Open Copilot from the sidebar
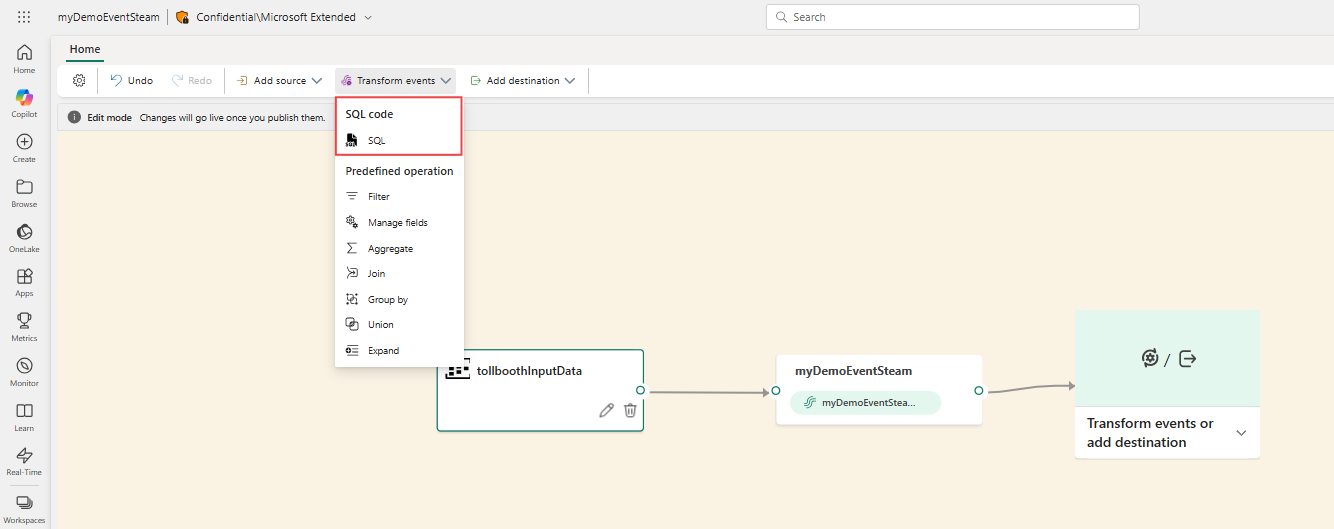Image resolution: width=1334 pixels, height=529 pixels. pos(24,103)
